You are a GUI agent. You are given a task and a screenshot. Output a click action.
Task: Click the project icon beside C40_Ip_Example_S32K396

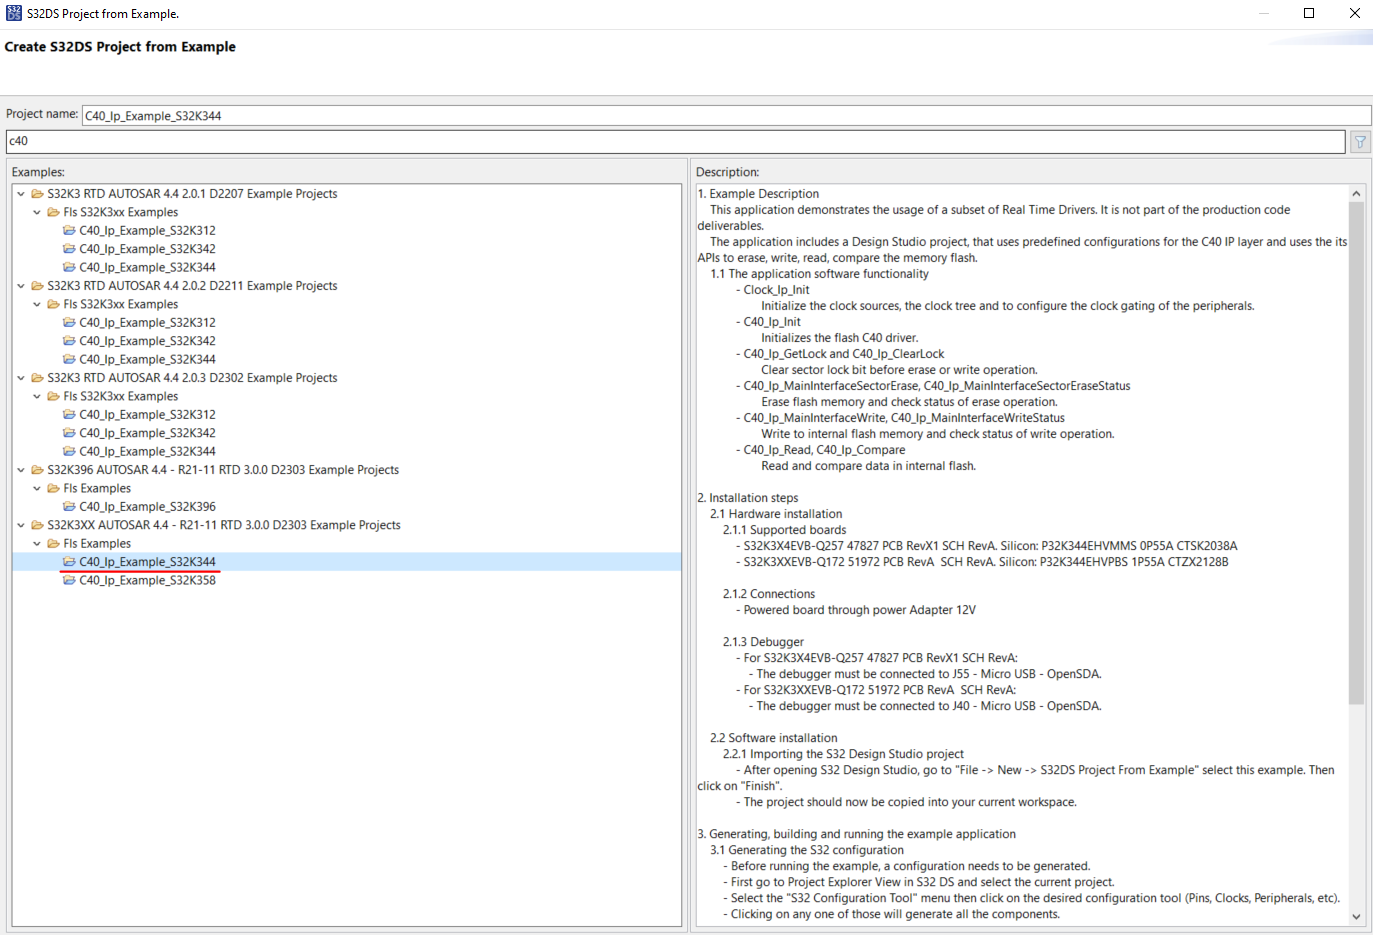pyautogui.click(x=68, y=506)
